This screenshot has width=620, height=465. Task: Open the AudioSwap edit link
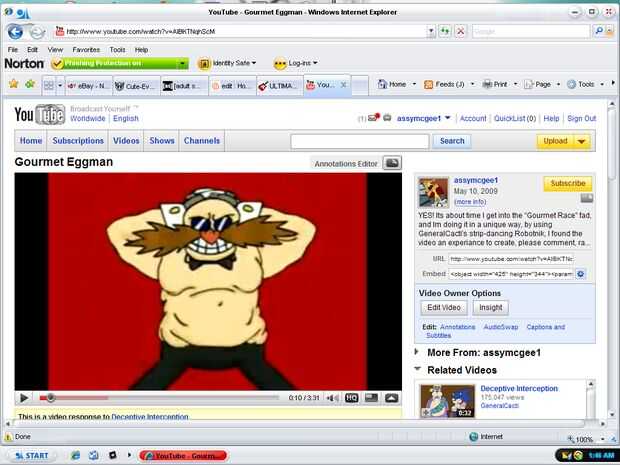(501, 327)
